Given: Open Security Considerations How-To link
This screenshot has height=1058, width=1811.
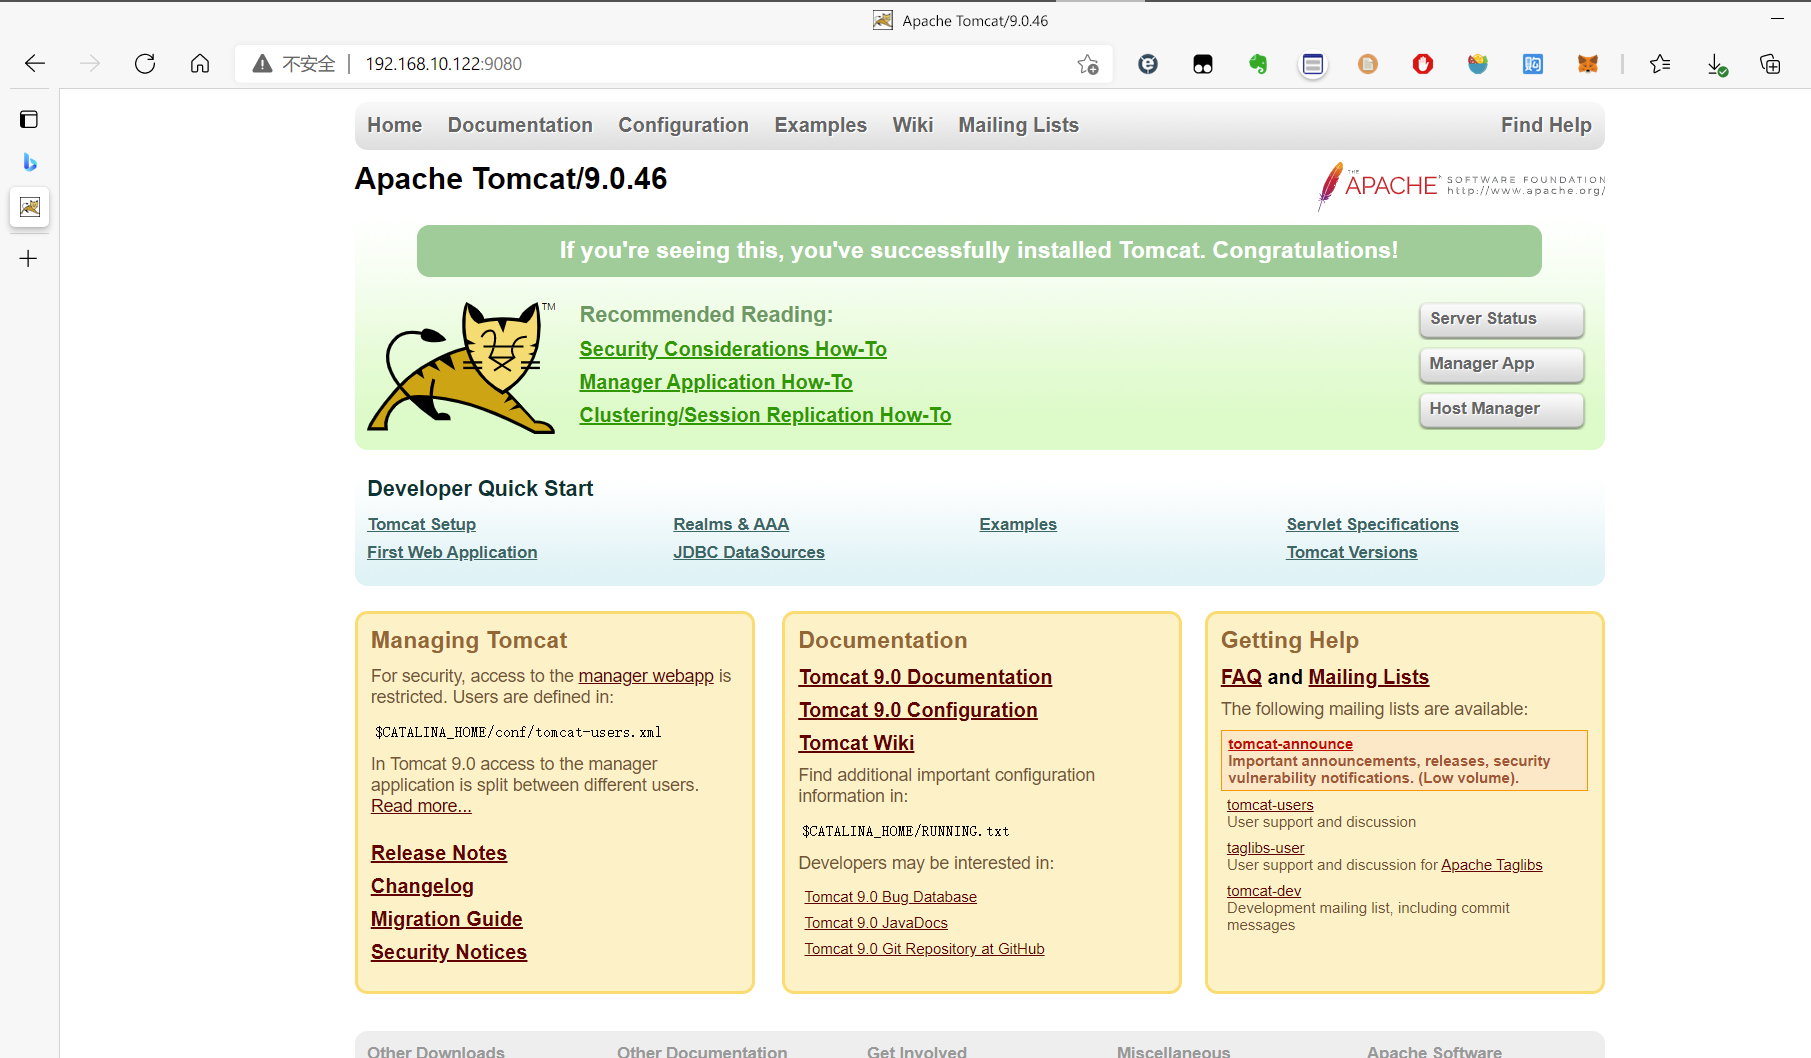Looking at the screenshot, I should pos(733,349).
